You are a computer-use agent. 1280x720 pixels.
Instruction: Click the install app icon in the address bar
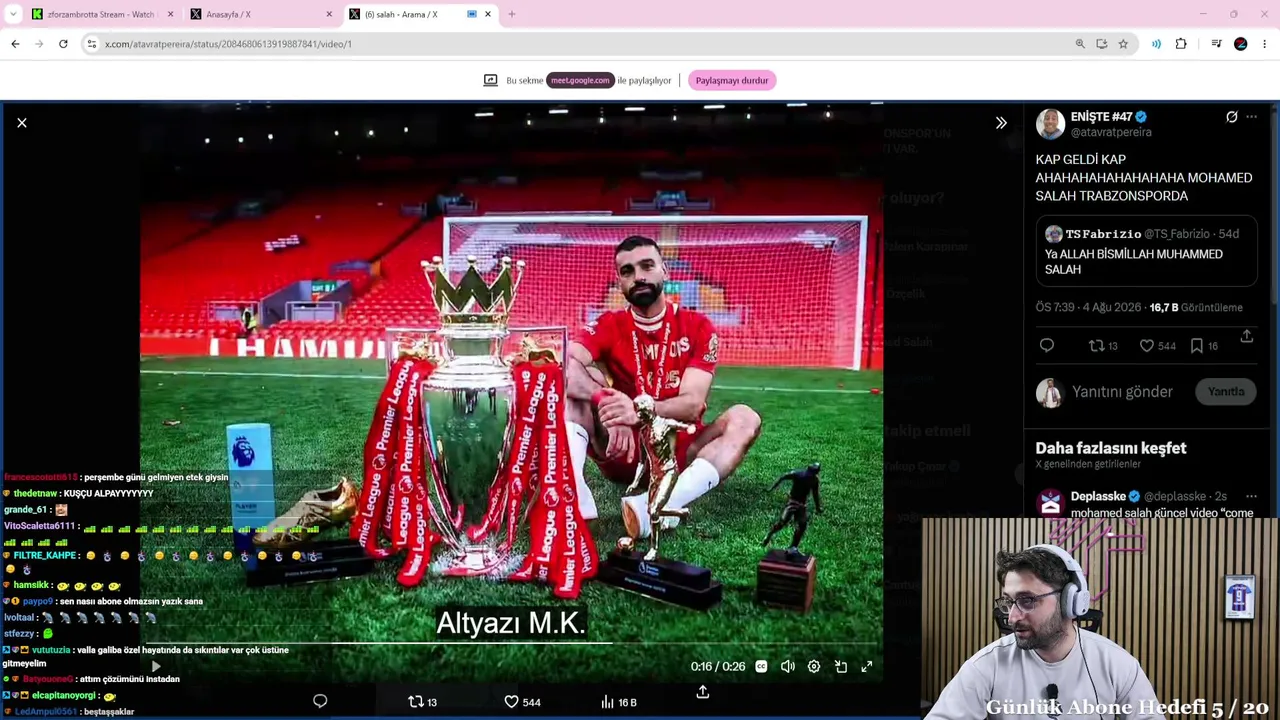[1102, 44]
